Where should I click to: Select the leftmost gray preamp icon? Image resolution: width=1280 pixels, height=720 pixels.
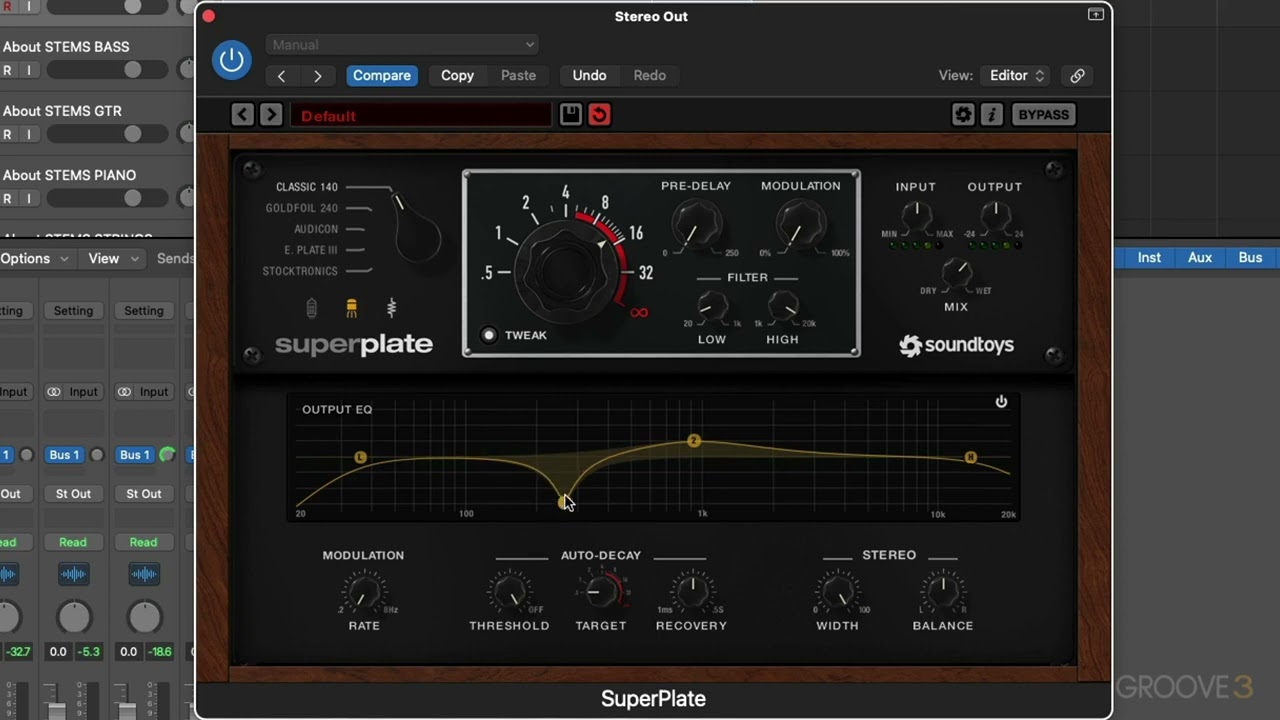coord(312,309)
